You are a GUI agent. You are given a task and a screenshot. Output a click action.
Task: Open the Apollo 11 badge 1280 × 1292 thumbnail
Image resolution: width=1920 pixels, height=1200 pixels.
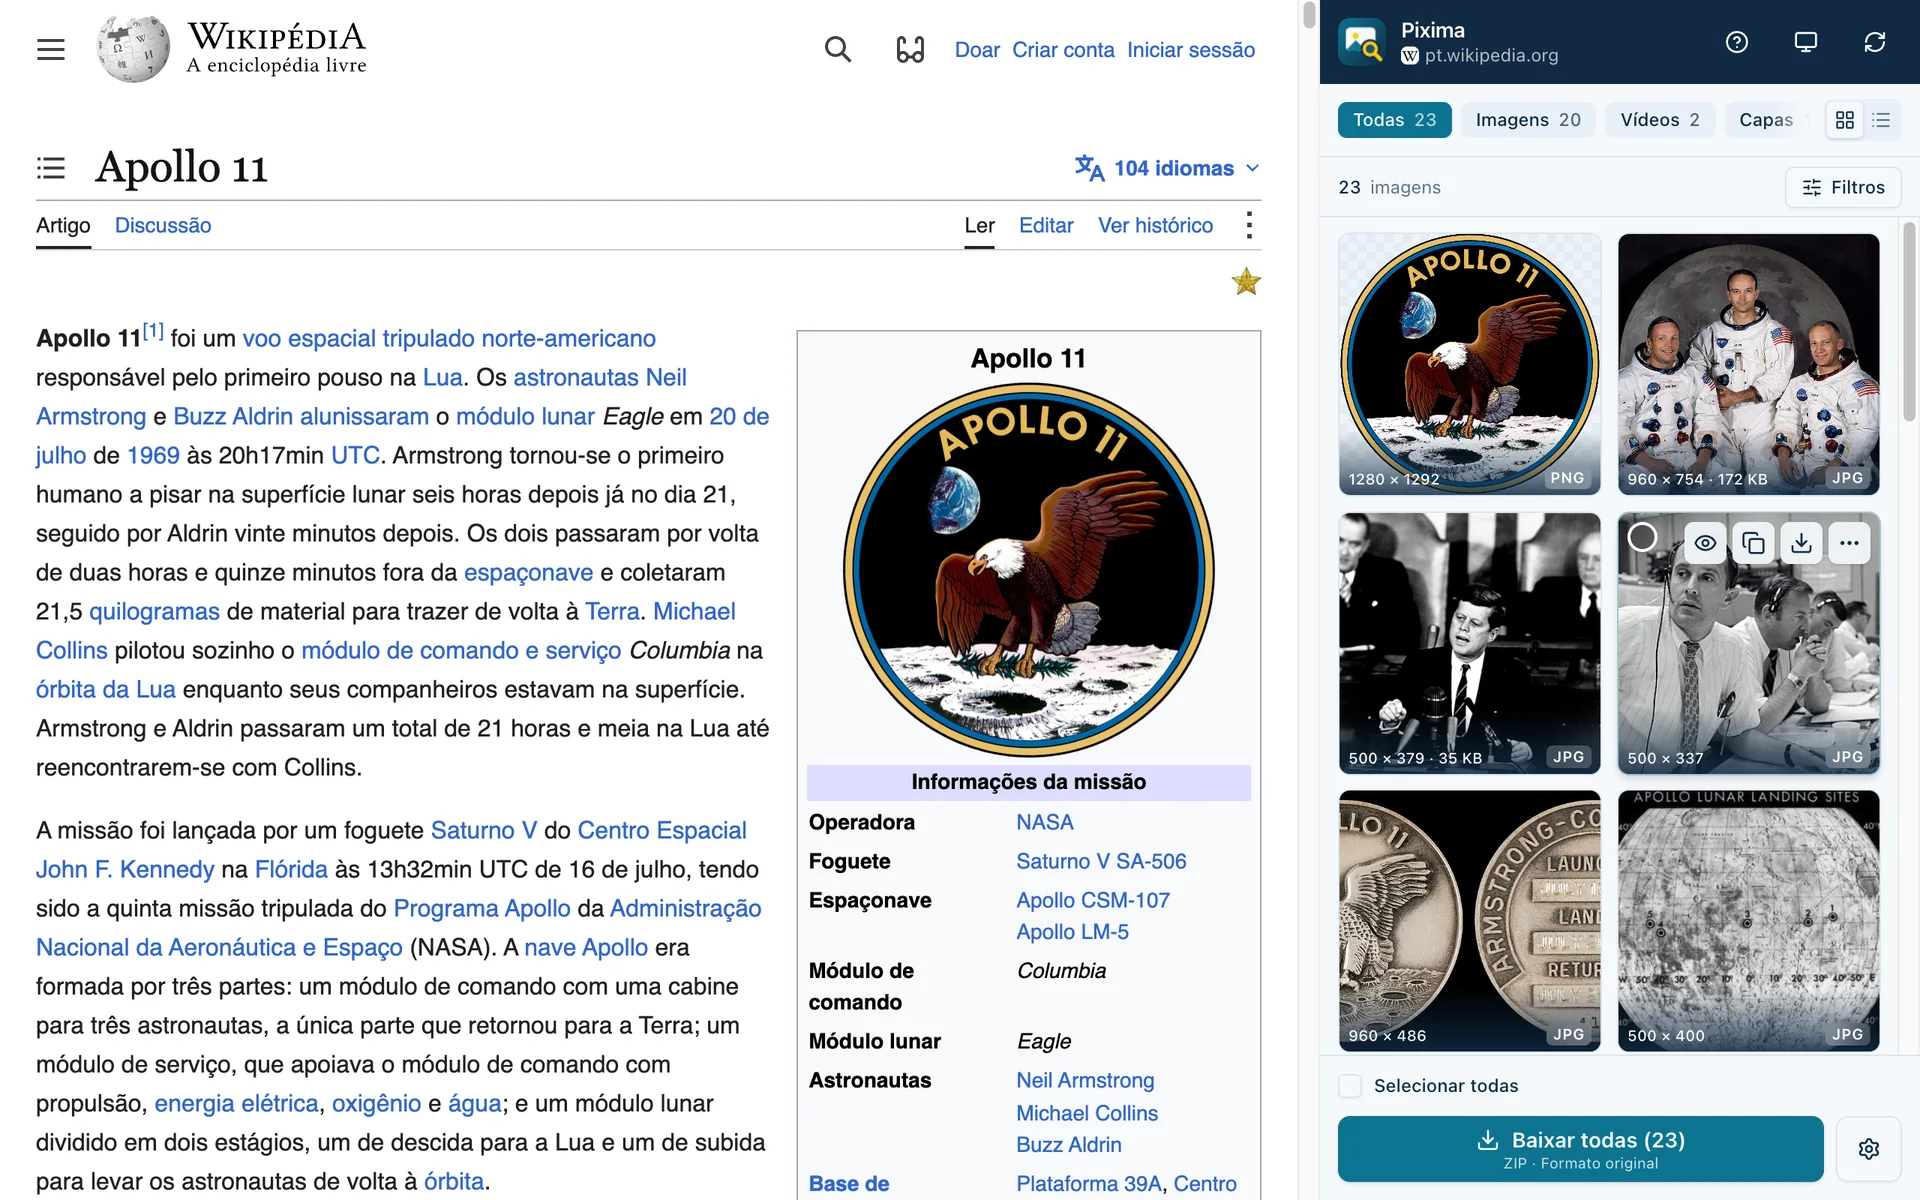coord(1469,364)
